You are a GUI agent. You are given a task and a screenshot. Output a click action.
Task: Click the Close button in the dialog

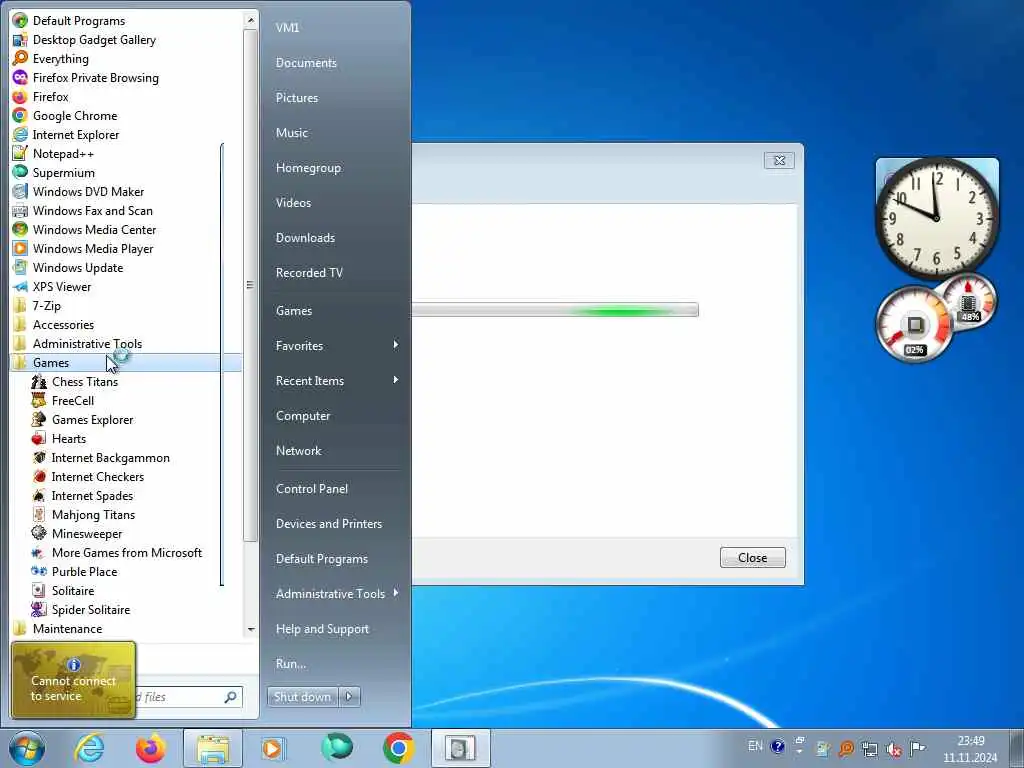752,558
